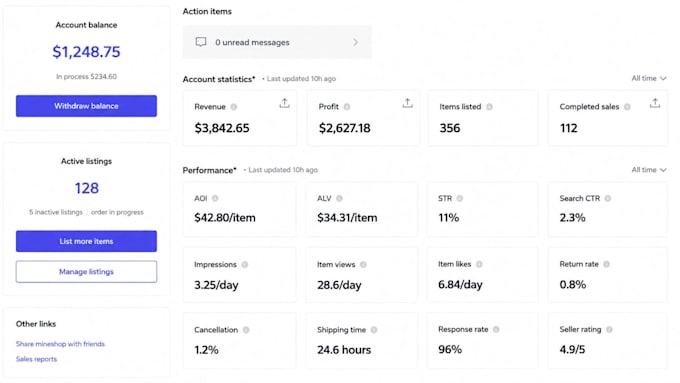Image resolution: width=680 pixels, height=383 pixels.
Task: Export Revenue data with the share icon
Action: tap(284, 103)
